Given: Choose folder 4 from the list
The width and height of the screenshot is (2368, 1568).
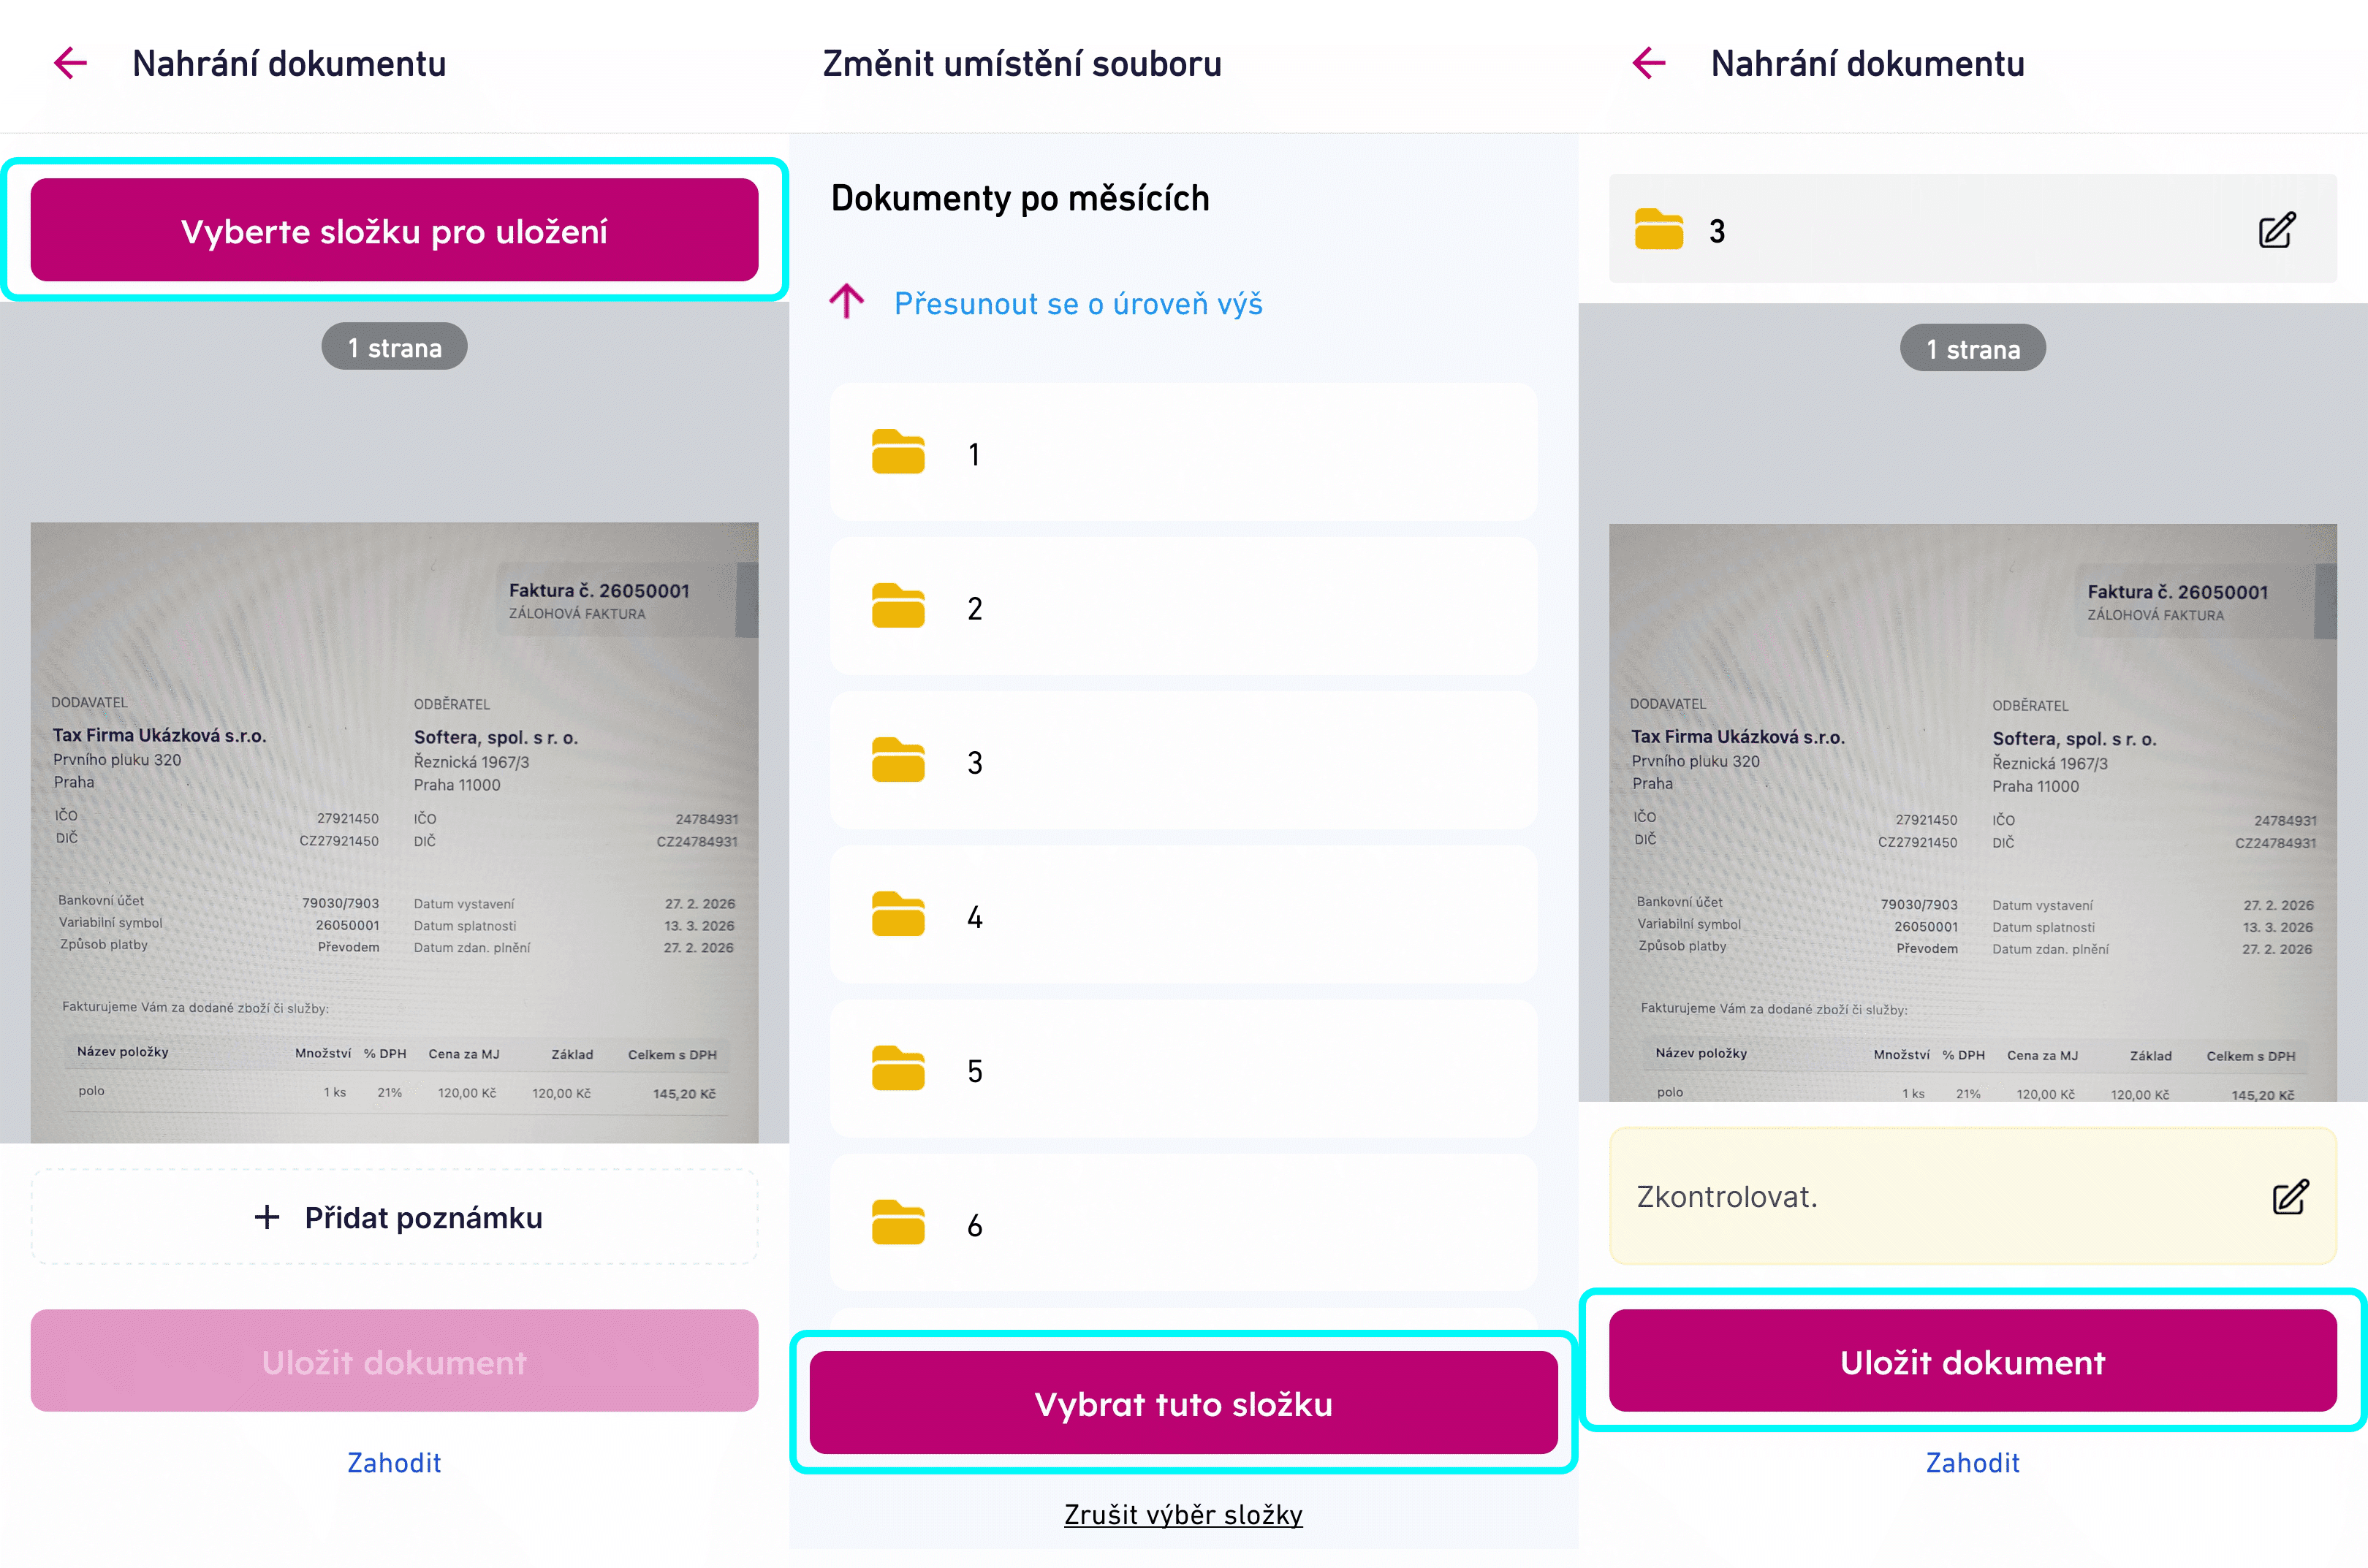Looking at the screenshot, I should click(1182, 915).
